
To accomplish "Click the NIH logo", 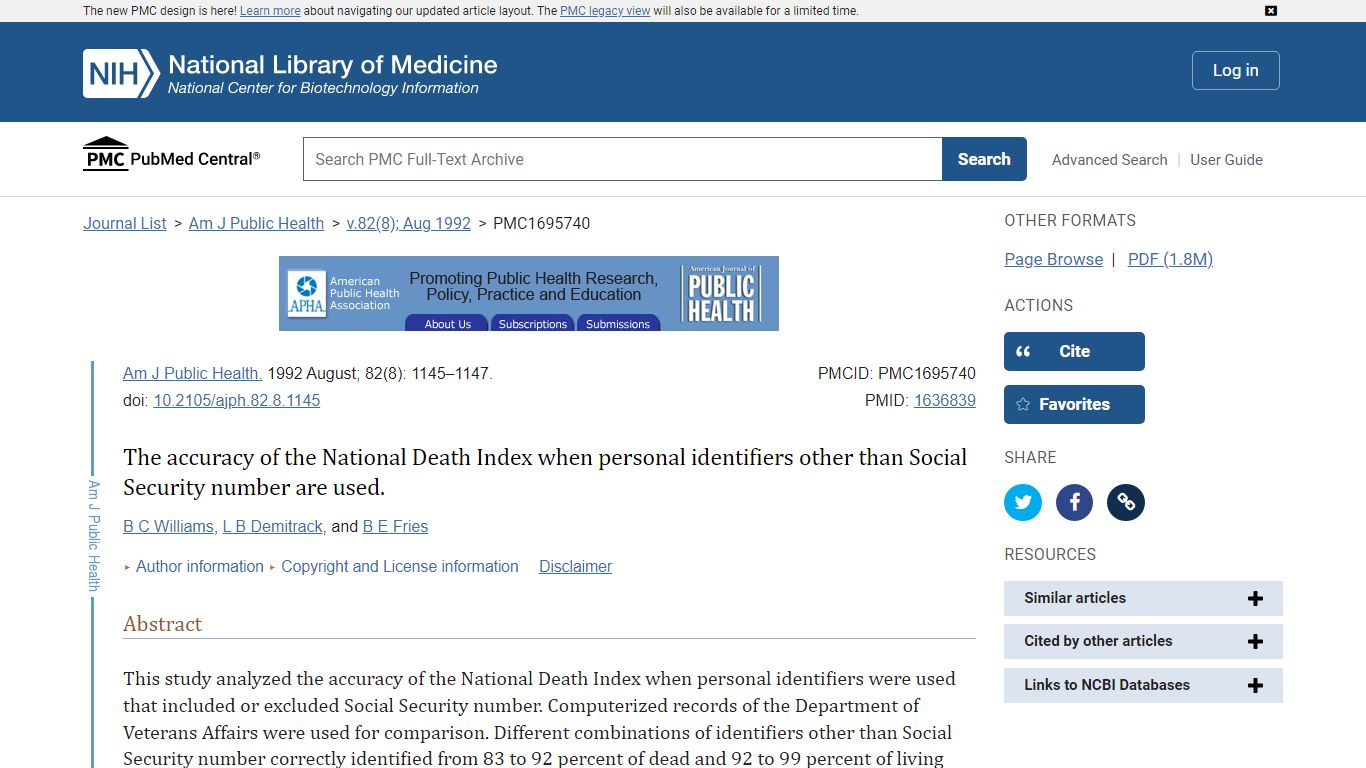I will pyautogui.click(x=121, y=73).
